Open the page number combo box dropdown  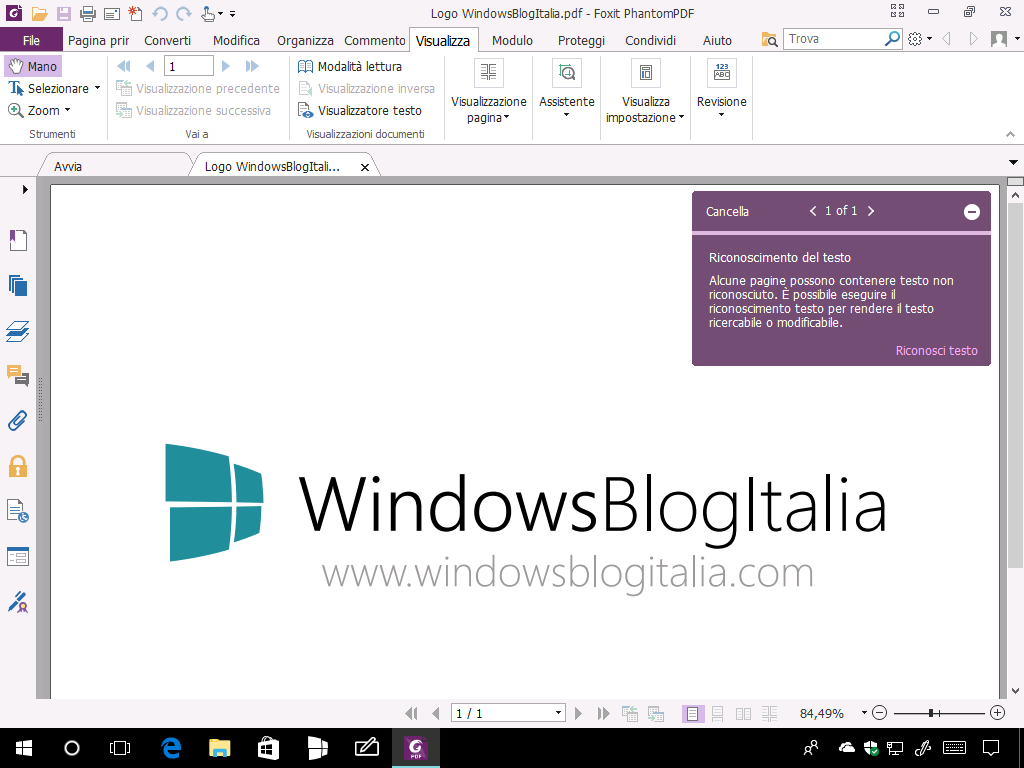(558, 712)
